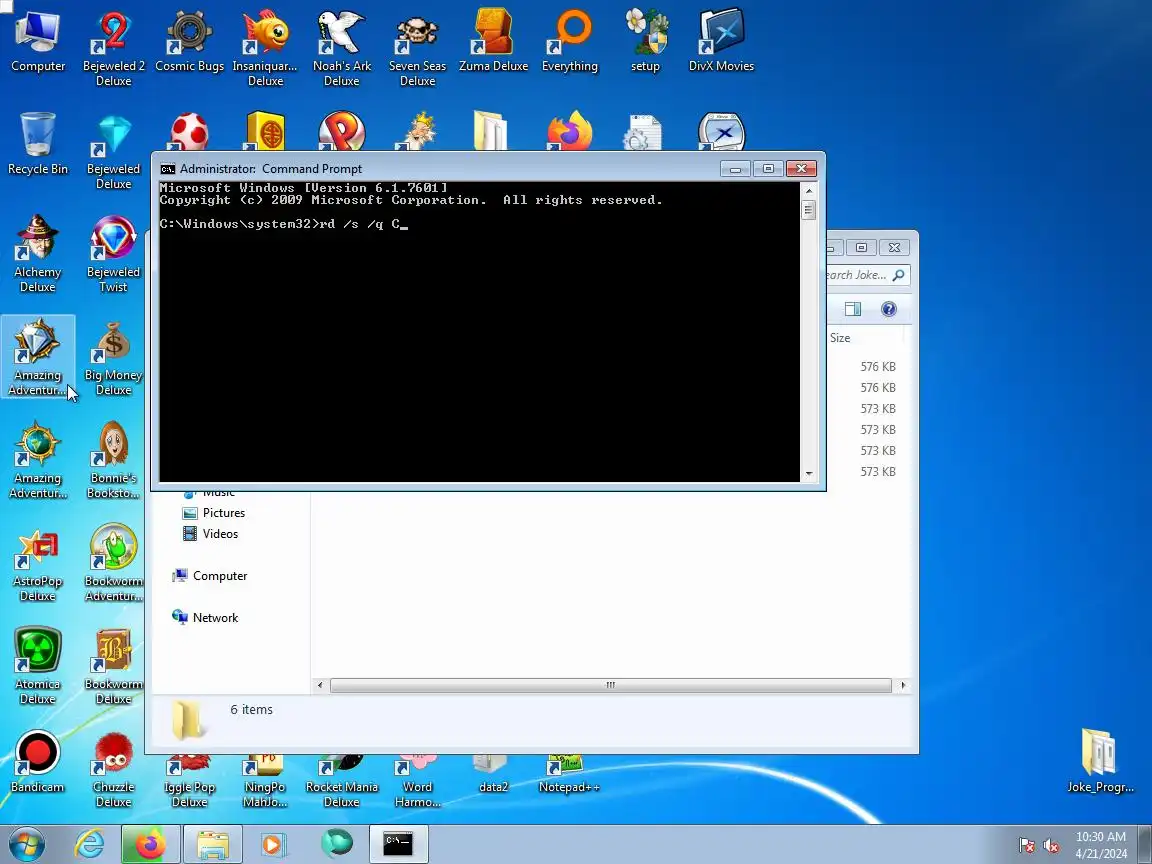Select the DivX Movies shortcut
The image size is (1152, 864).
click(x=721, y=40)
